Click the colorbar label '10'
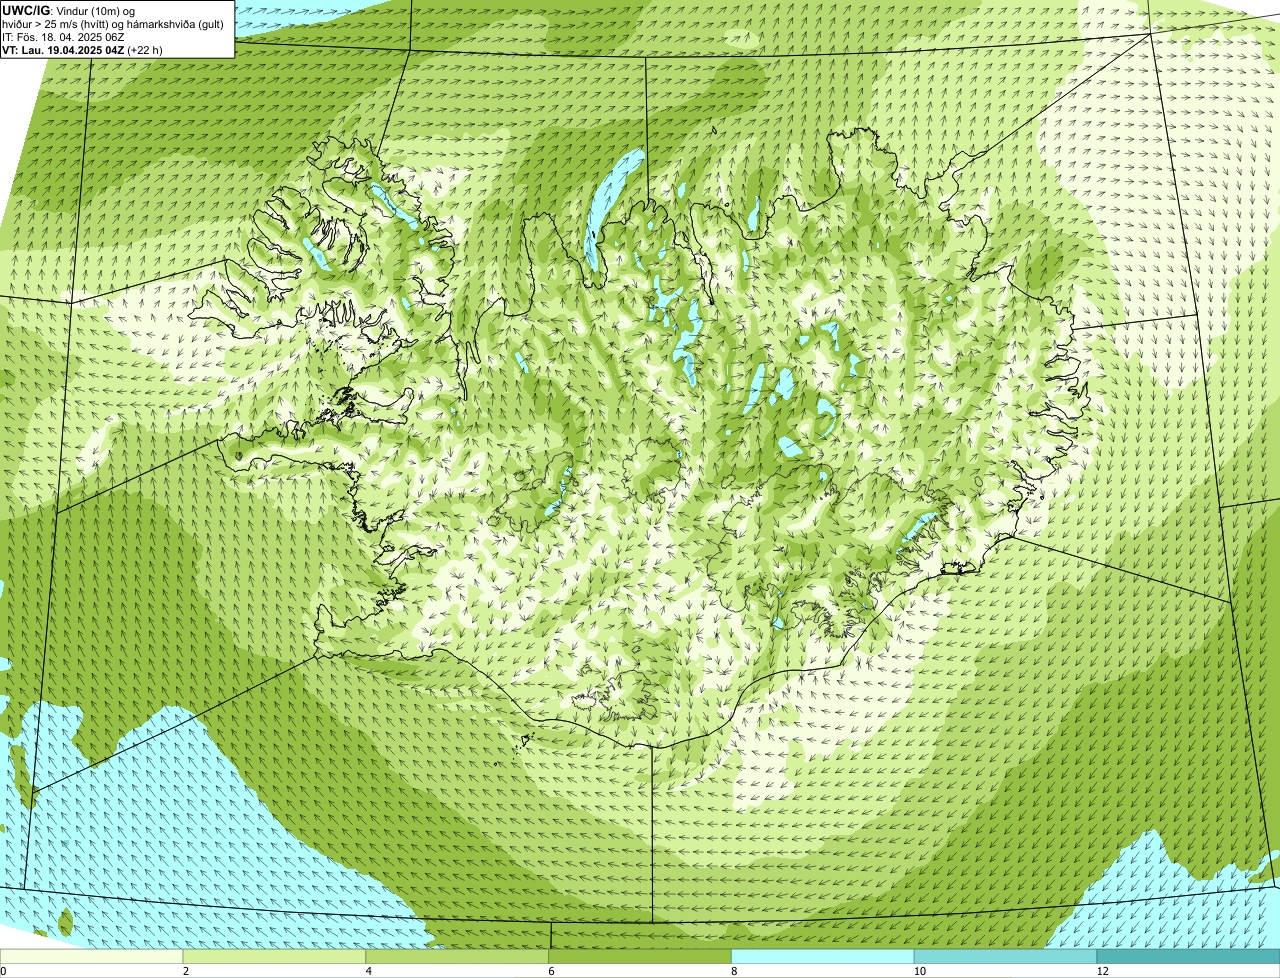Image resolution: width=1280 pixels, height=978 pixels. point(918,971)
